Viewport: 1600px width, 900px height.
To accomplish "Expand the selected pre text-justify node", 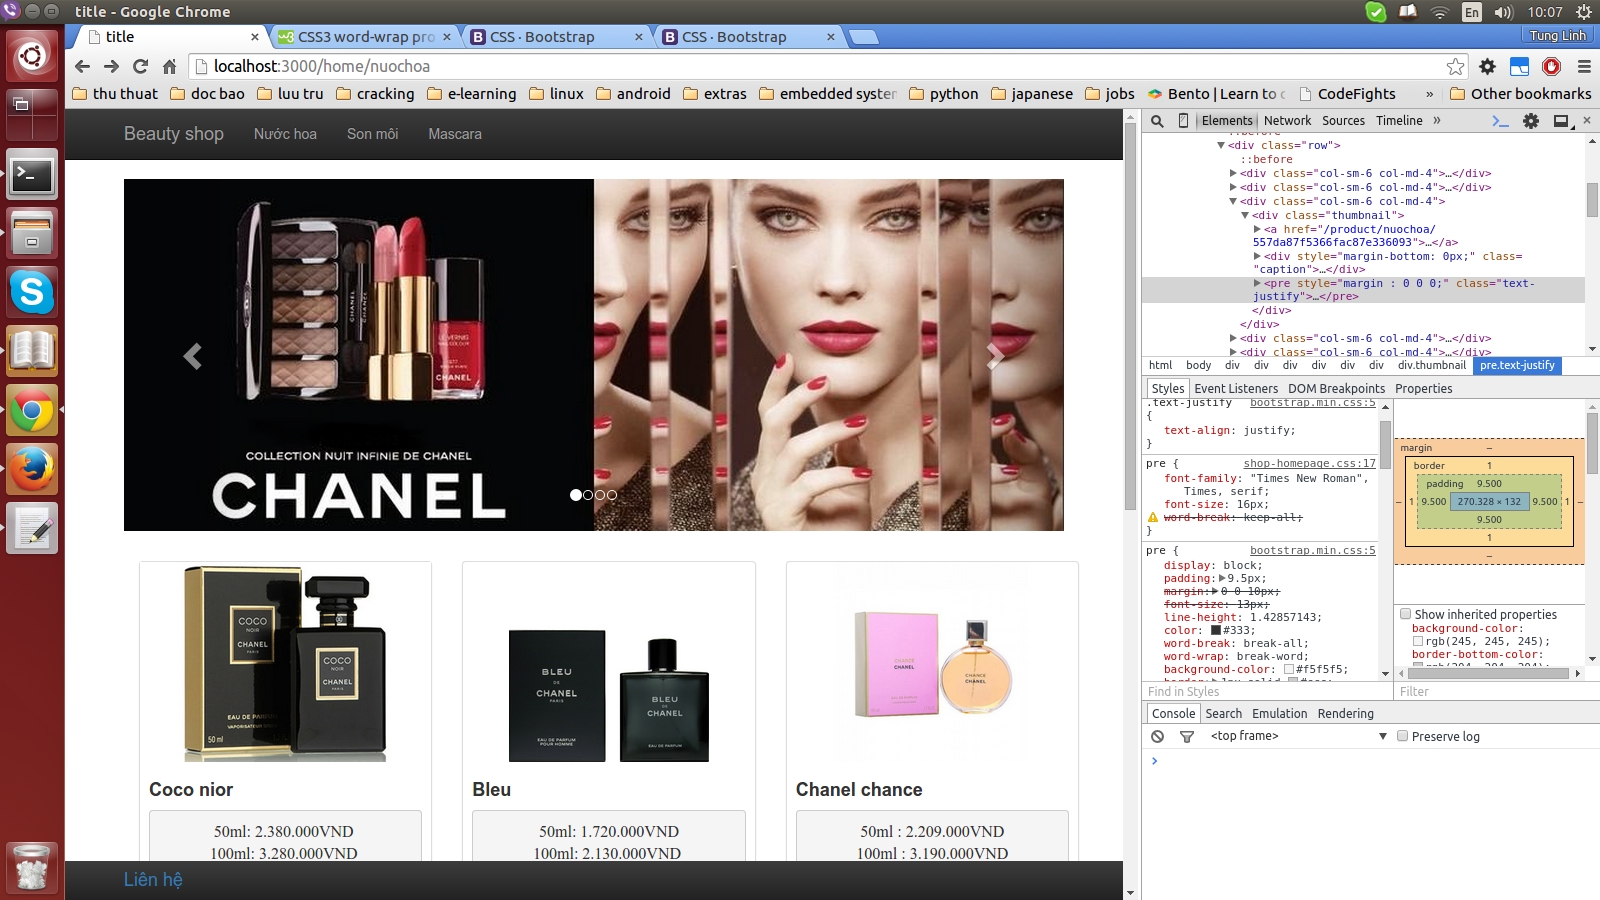I will [x=1257, y=283].
